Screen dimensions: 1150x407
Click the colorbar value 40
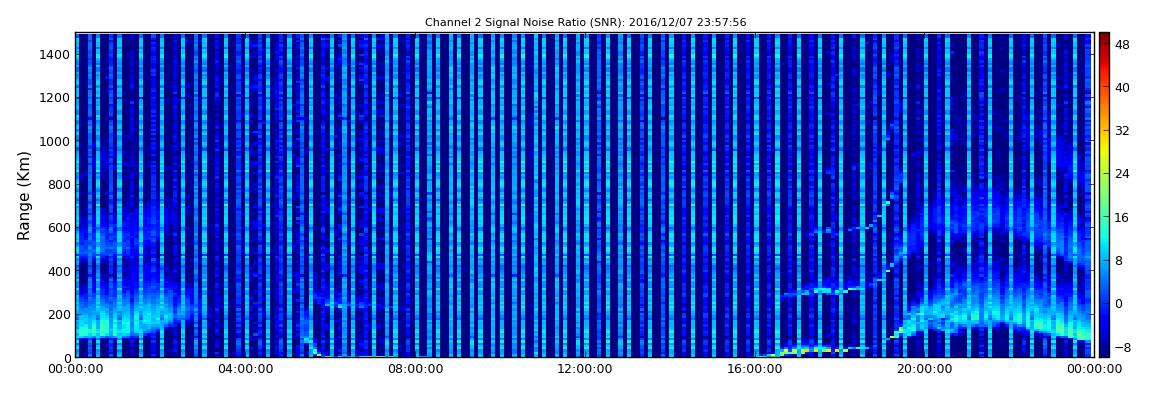[x=1123, y=87]
